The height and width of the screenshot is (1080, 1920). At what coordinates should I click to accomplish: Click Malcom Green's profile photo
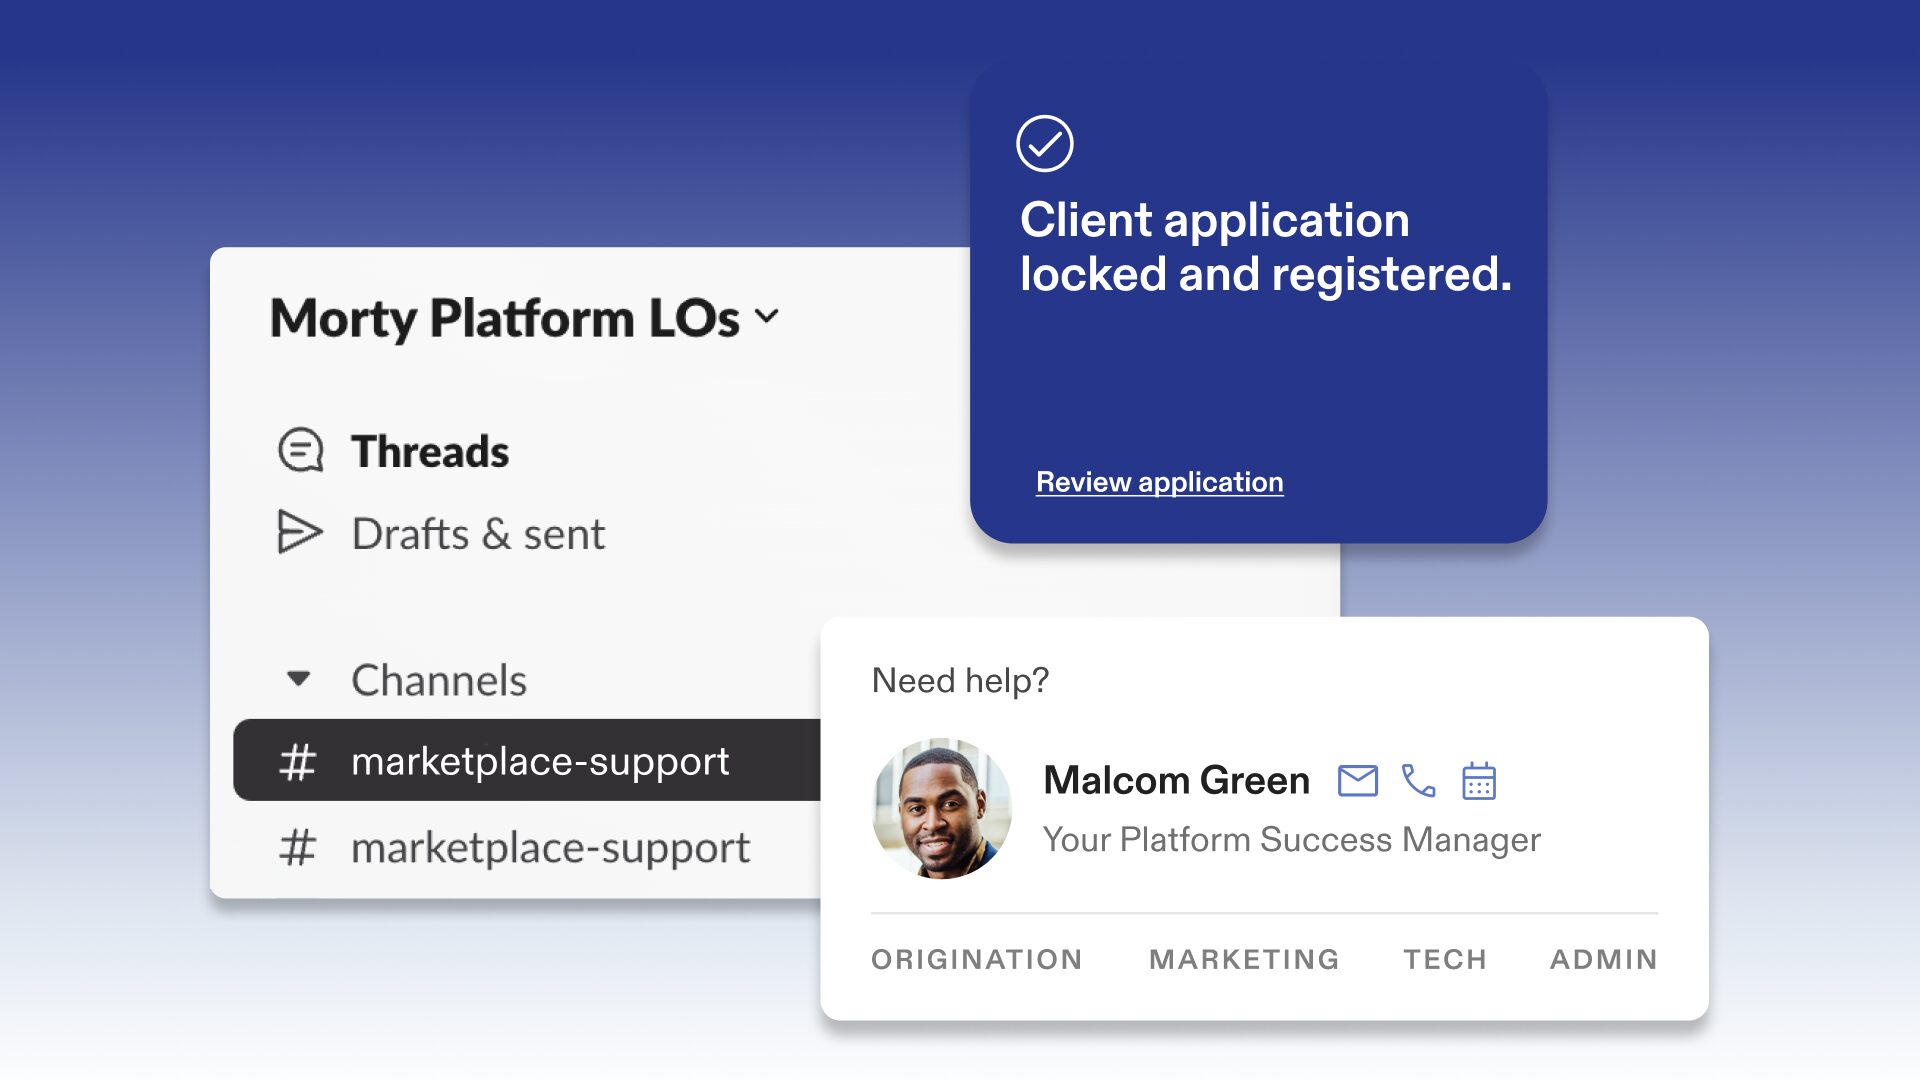click(x=941, y=809)
